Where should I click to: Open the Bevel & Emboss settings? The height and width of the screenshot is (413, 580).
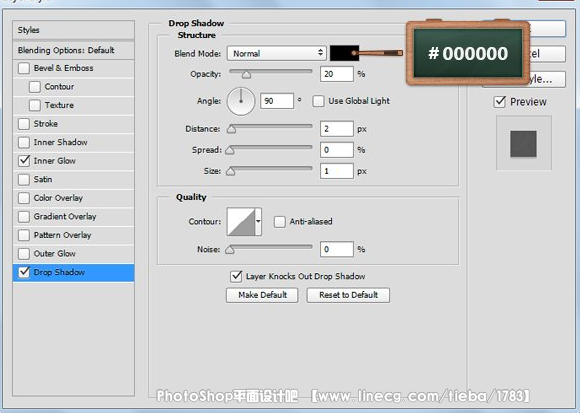(63, 68)
